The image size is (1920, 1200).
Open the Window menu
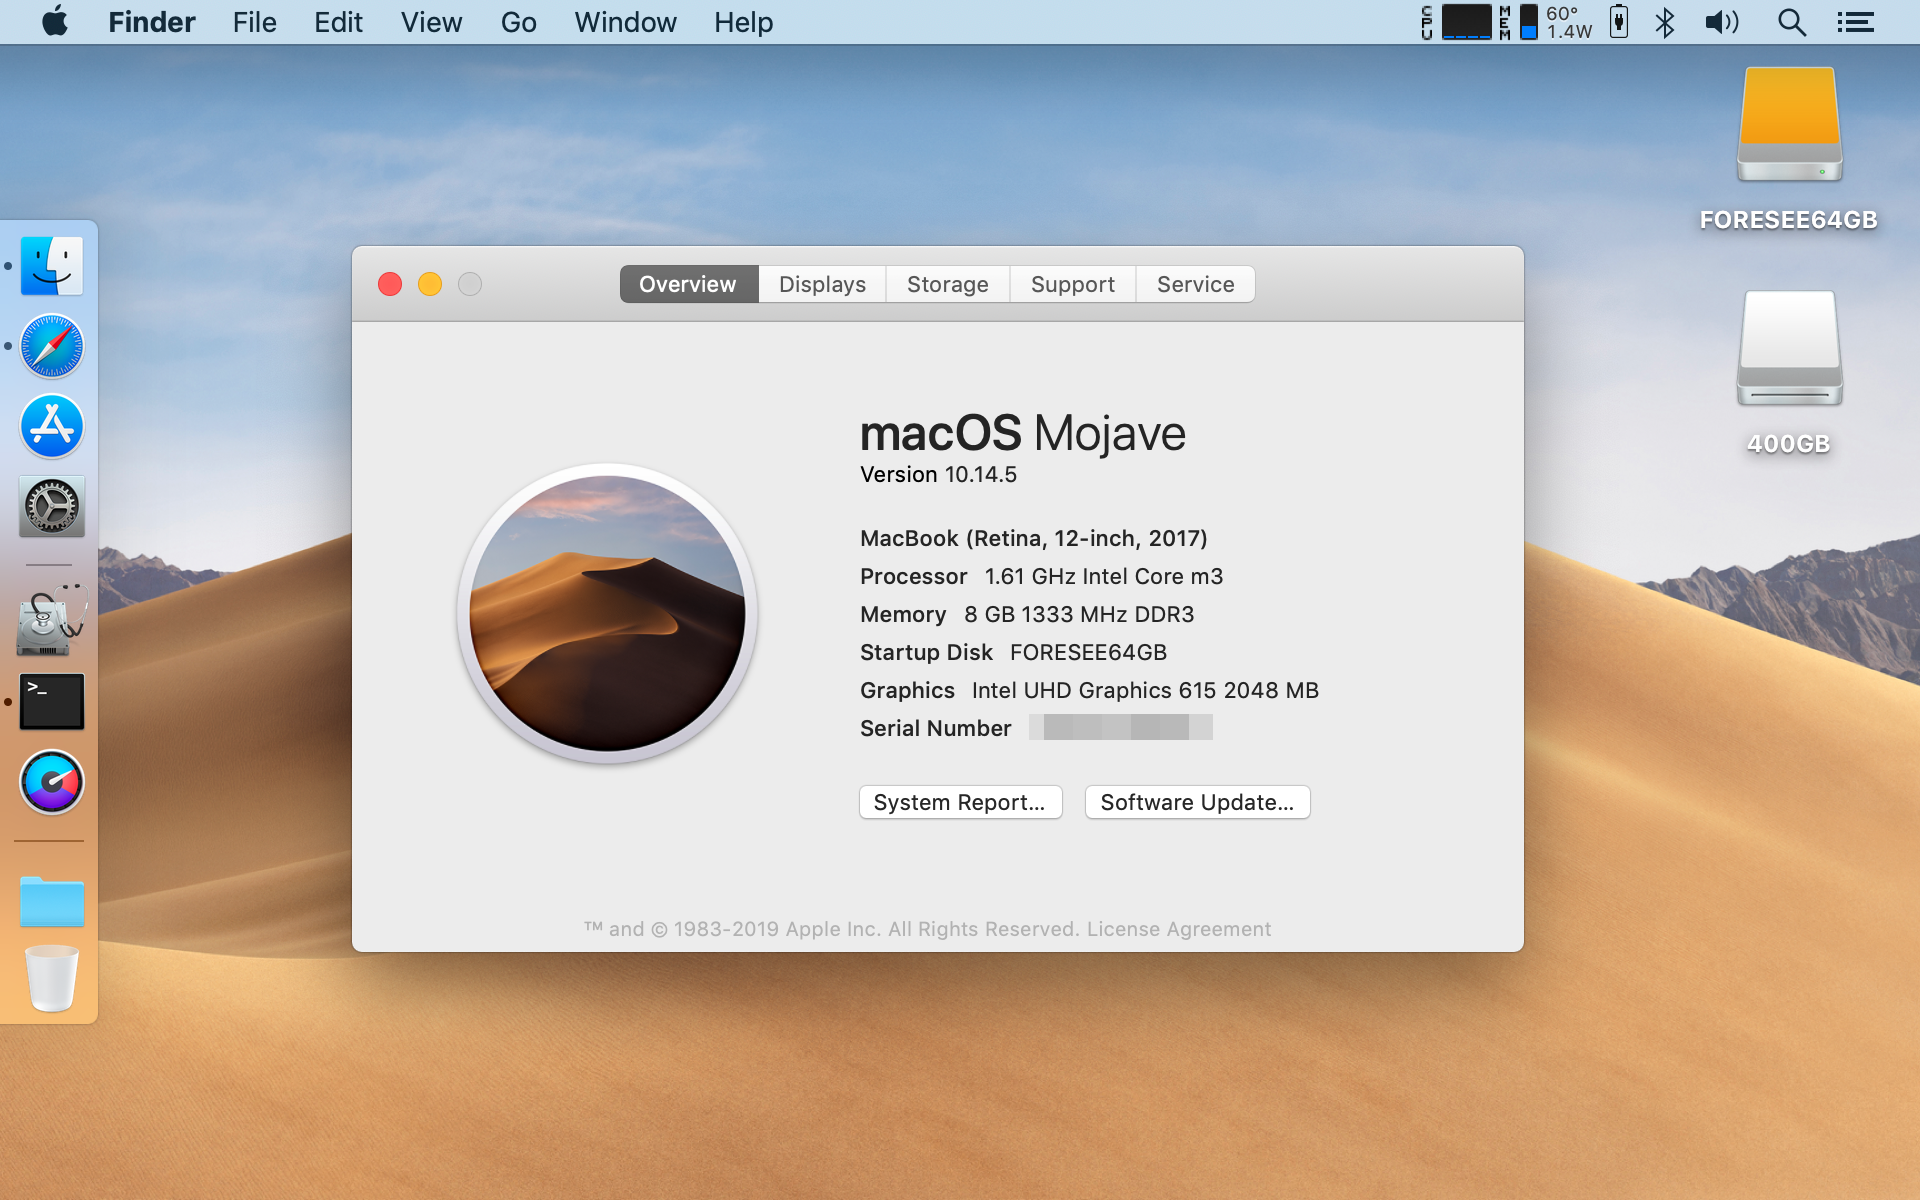(x=625, y=22)
